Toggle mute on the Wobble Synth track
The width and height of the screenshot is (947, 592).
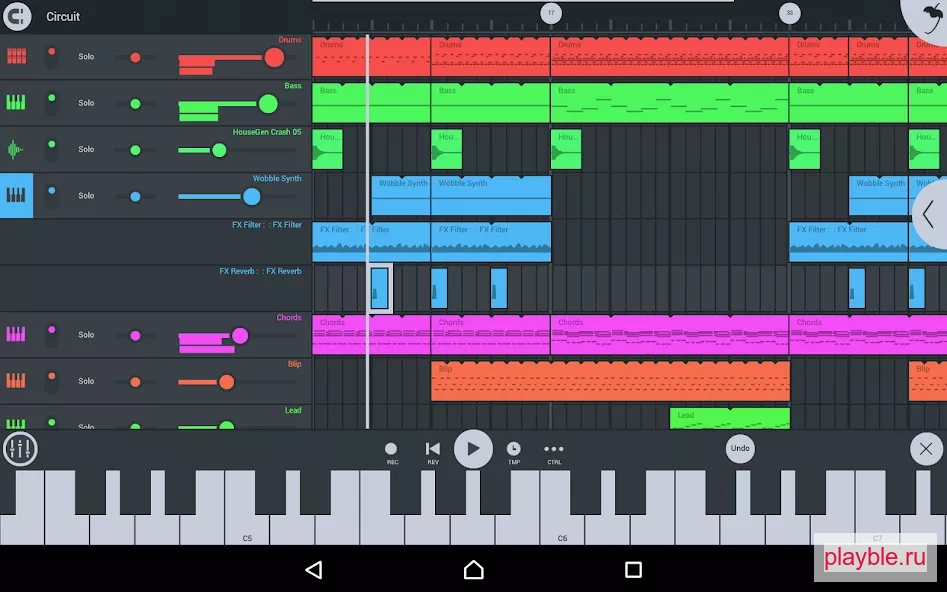(52, 196)
